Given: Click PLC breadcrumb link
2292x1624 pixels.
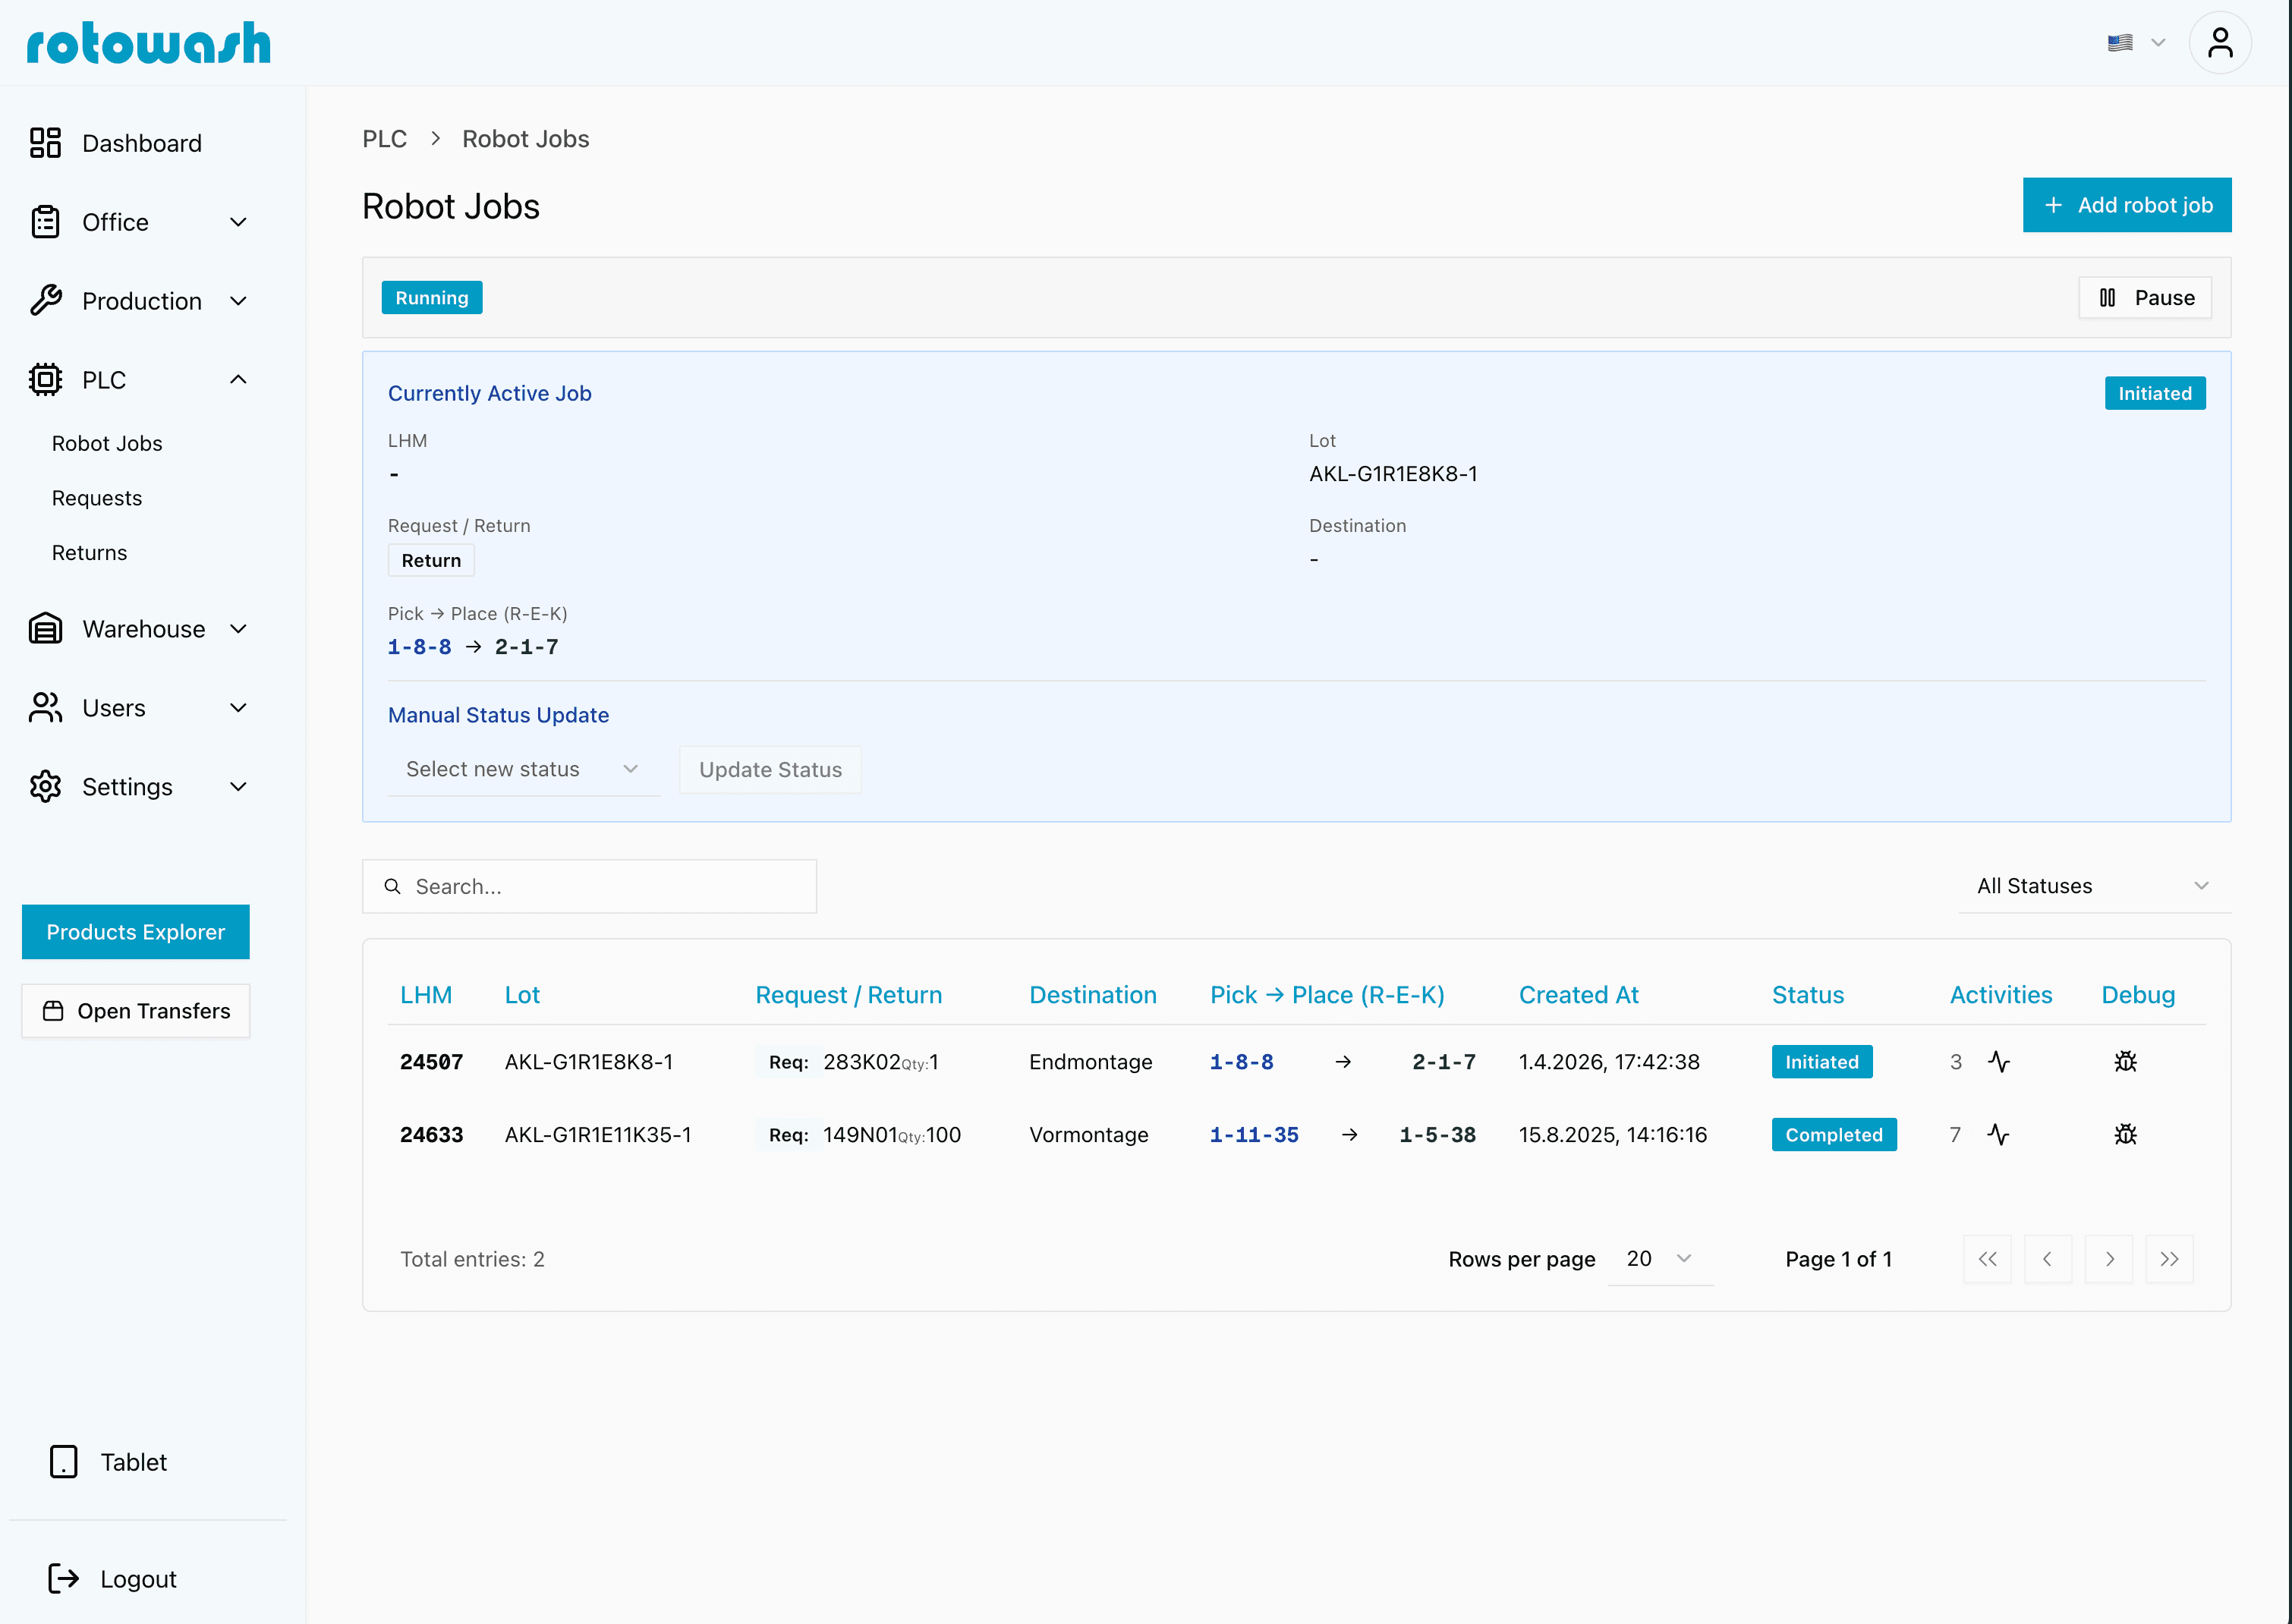Looking at the screenshot, I should (x=384, y=139).
